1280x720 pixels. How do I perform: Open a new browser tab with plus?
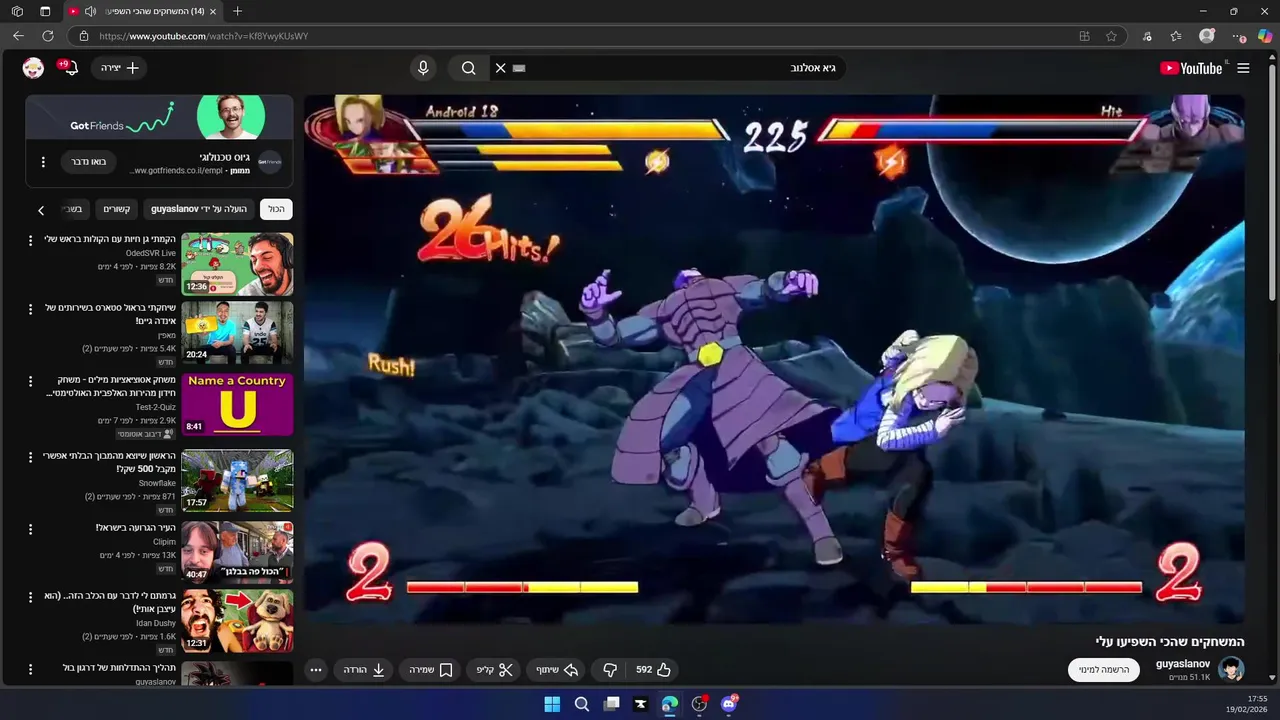point(237,11)
